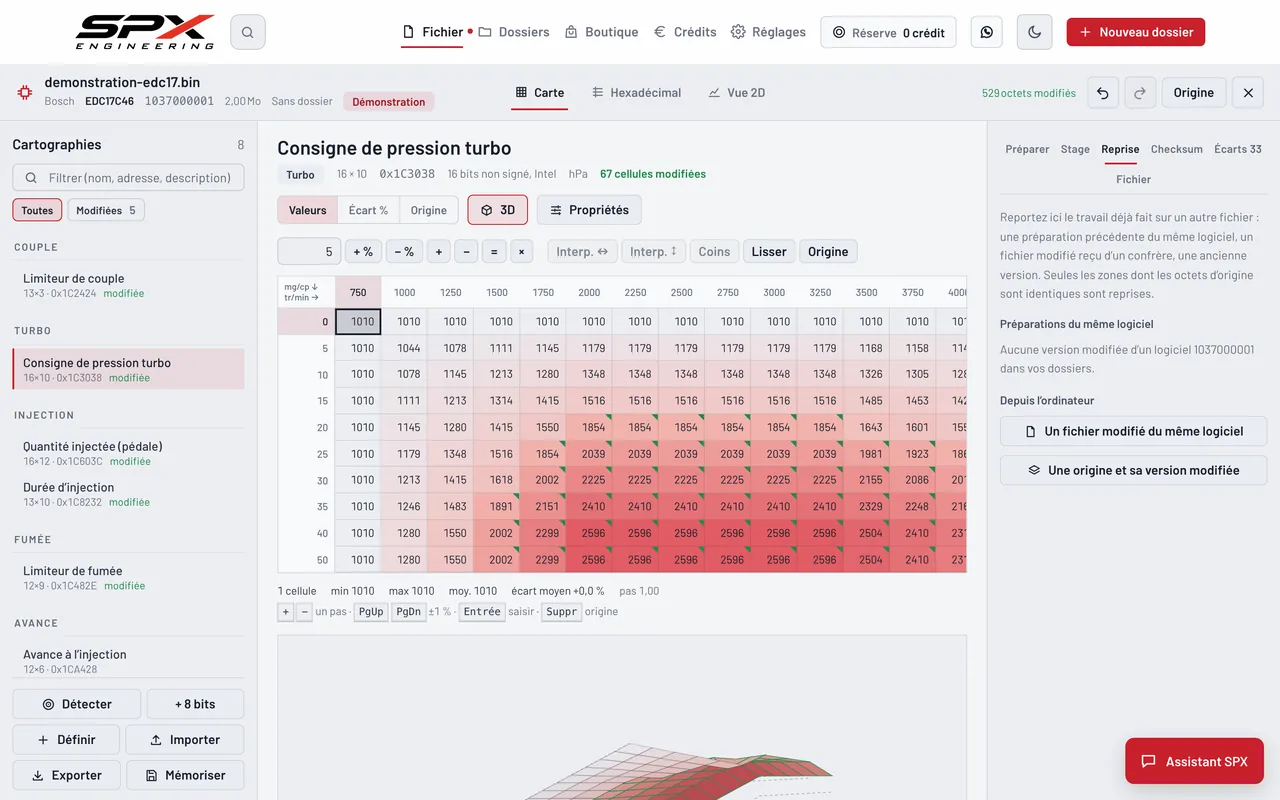Viewport: 1280px width, 800px height.
Task: Click the Mémoriser button
Action: click(x=185, y=775)
